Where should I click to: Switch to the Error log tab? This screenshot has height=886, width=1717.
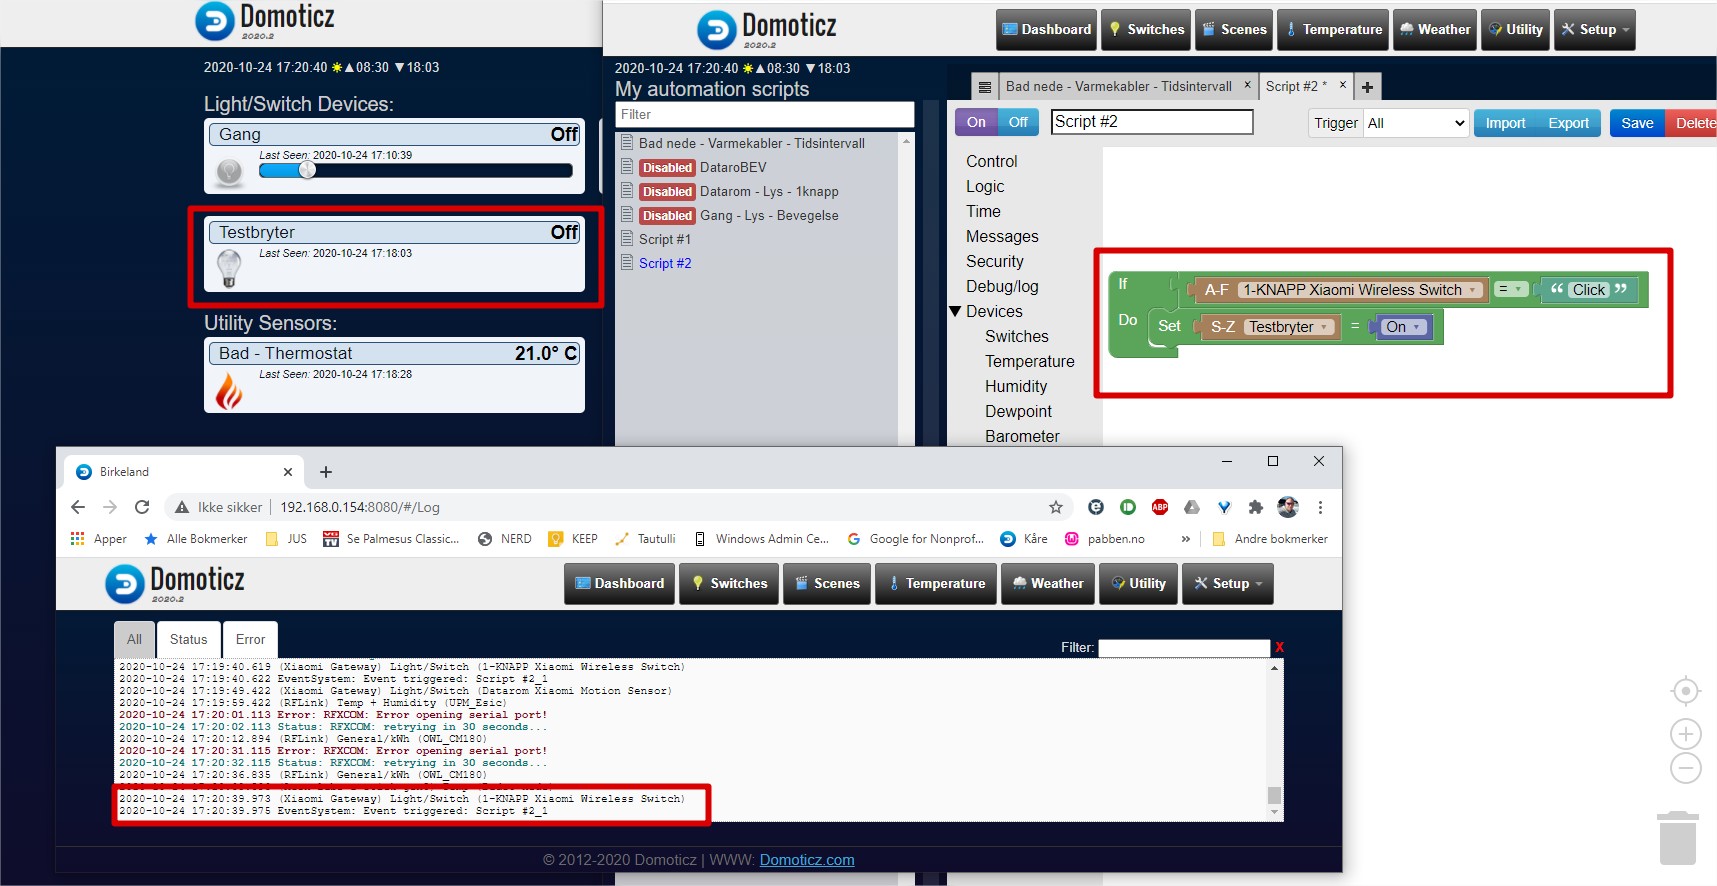click(x=250, y=640)
